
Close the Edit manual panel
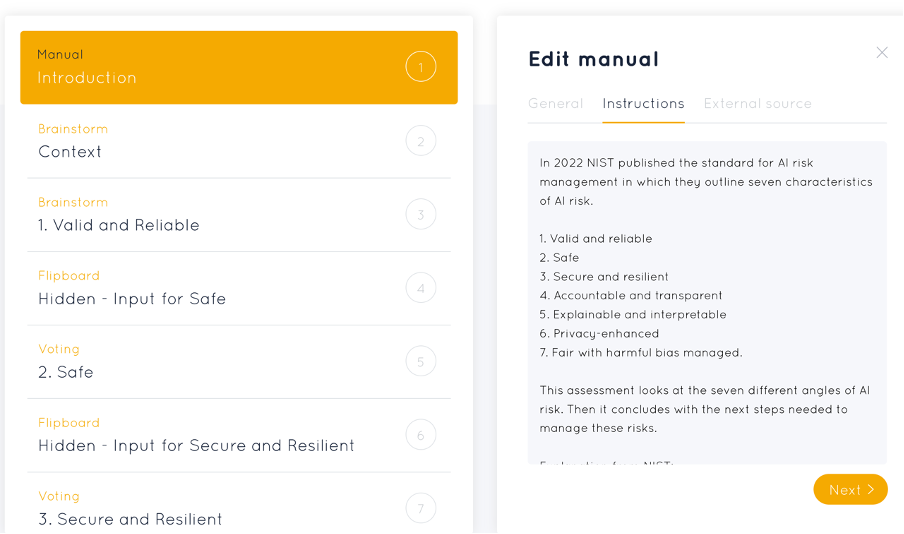(882, 53)
